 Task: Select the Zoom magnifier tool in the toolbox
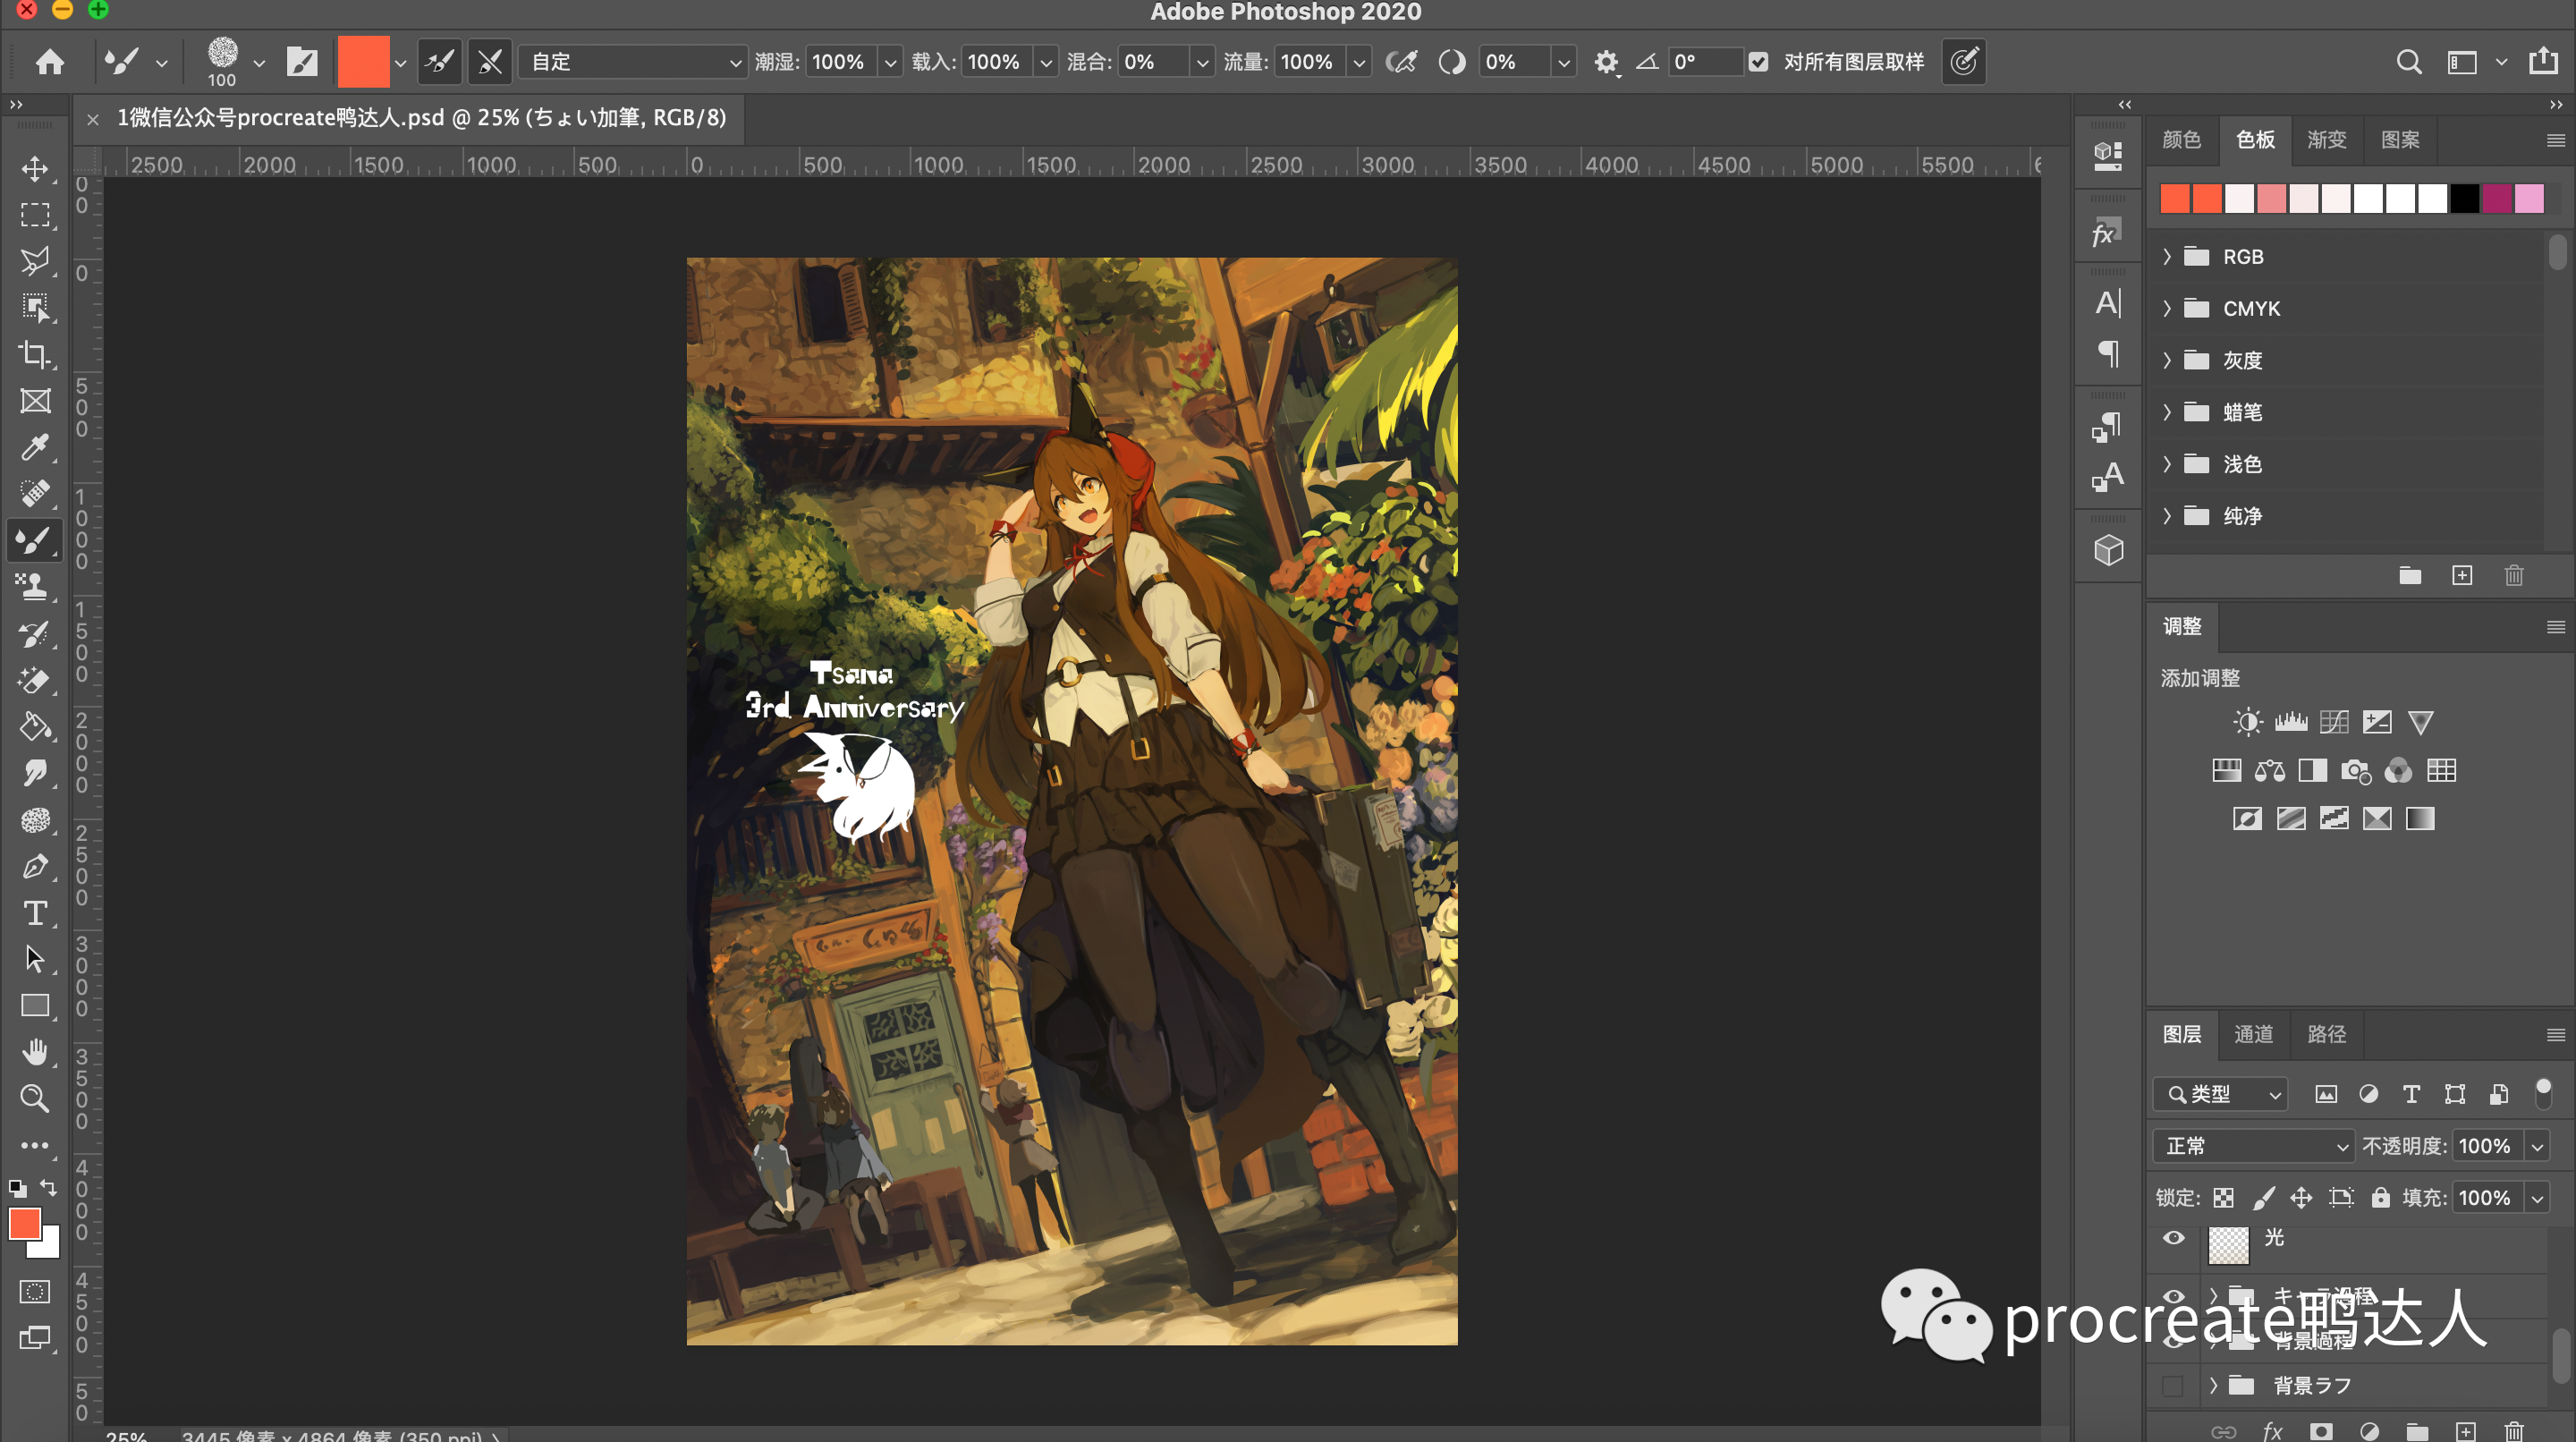click(x=35, y=1099)
